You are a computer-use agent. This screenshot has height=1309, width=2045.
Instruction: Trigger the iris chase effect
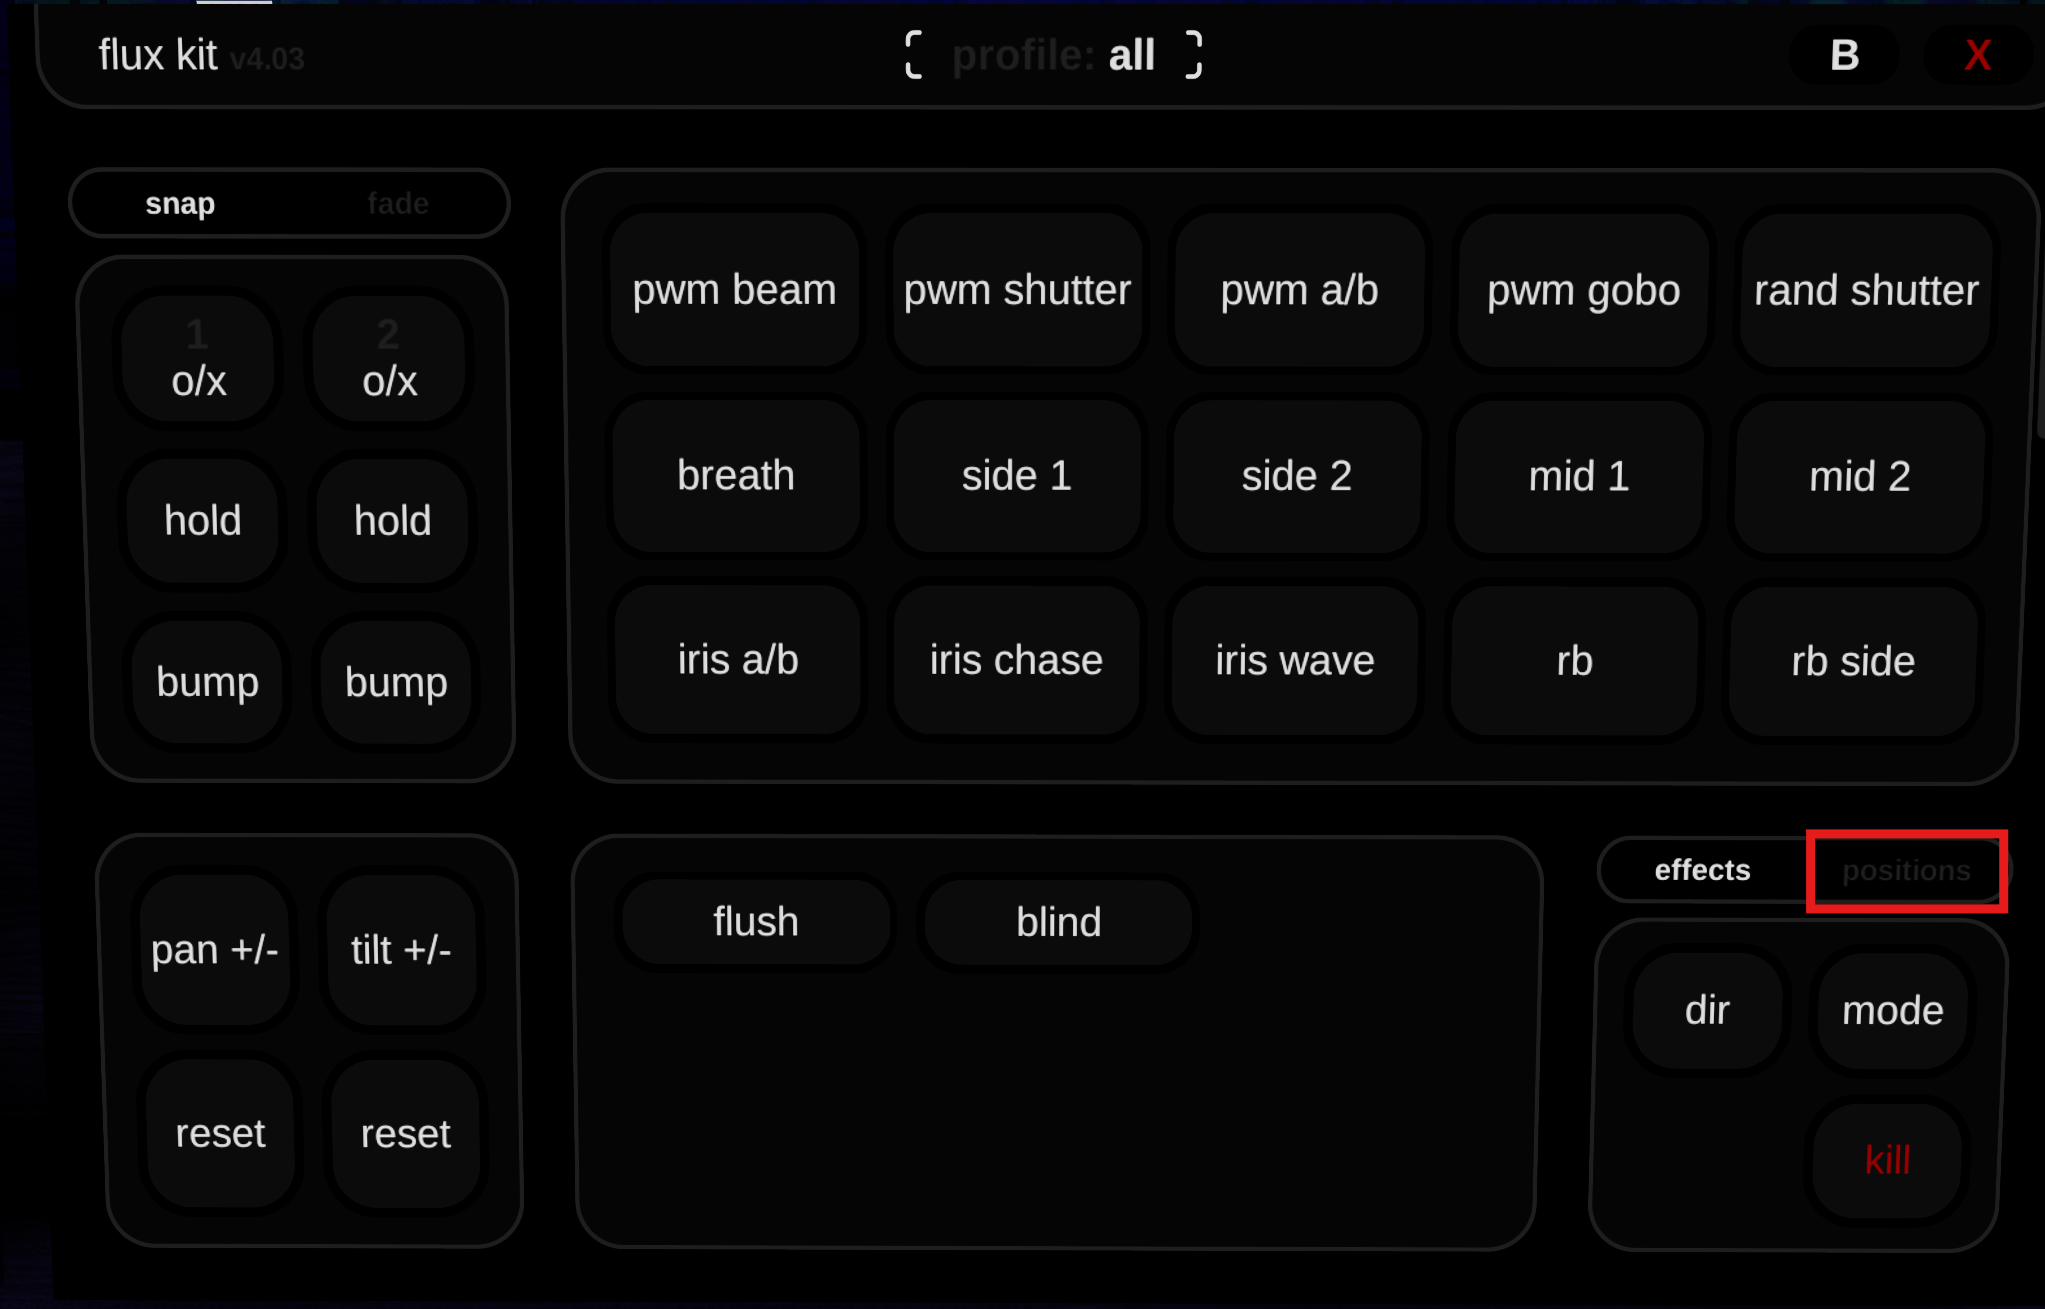(x=1016, y=659)
